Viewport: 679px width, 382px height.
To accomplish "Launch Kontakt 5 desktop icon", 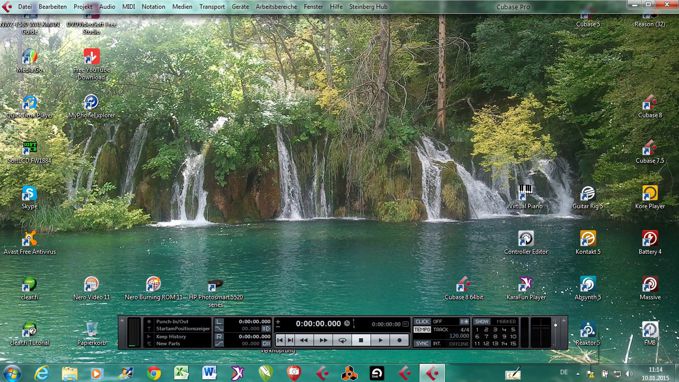I will pyautogui.click(x=588, y=243).
